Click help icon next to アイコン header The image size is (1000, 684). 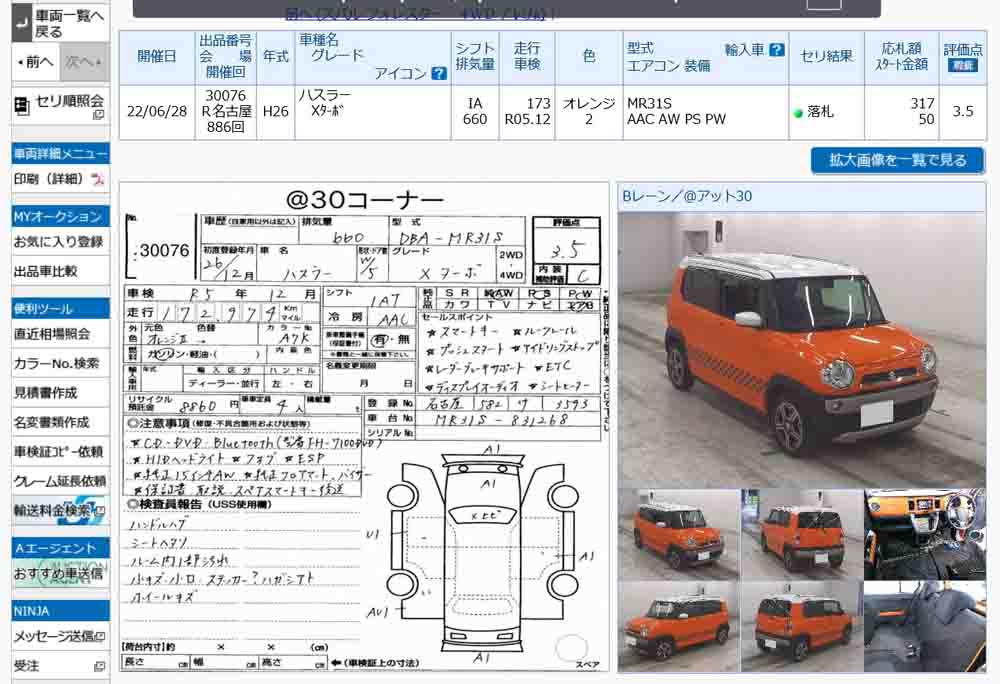[439, 73]
